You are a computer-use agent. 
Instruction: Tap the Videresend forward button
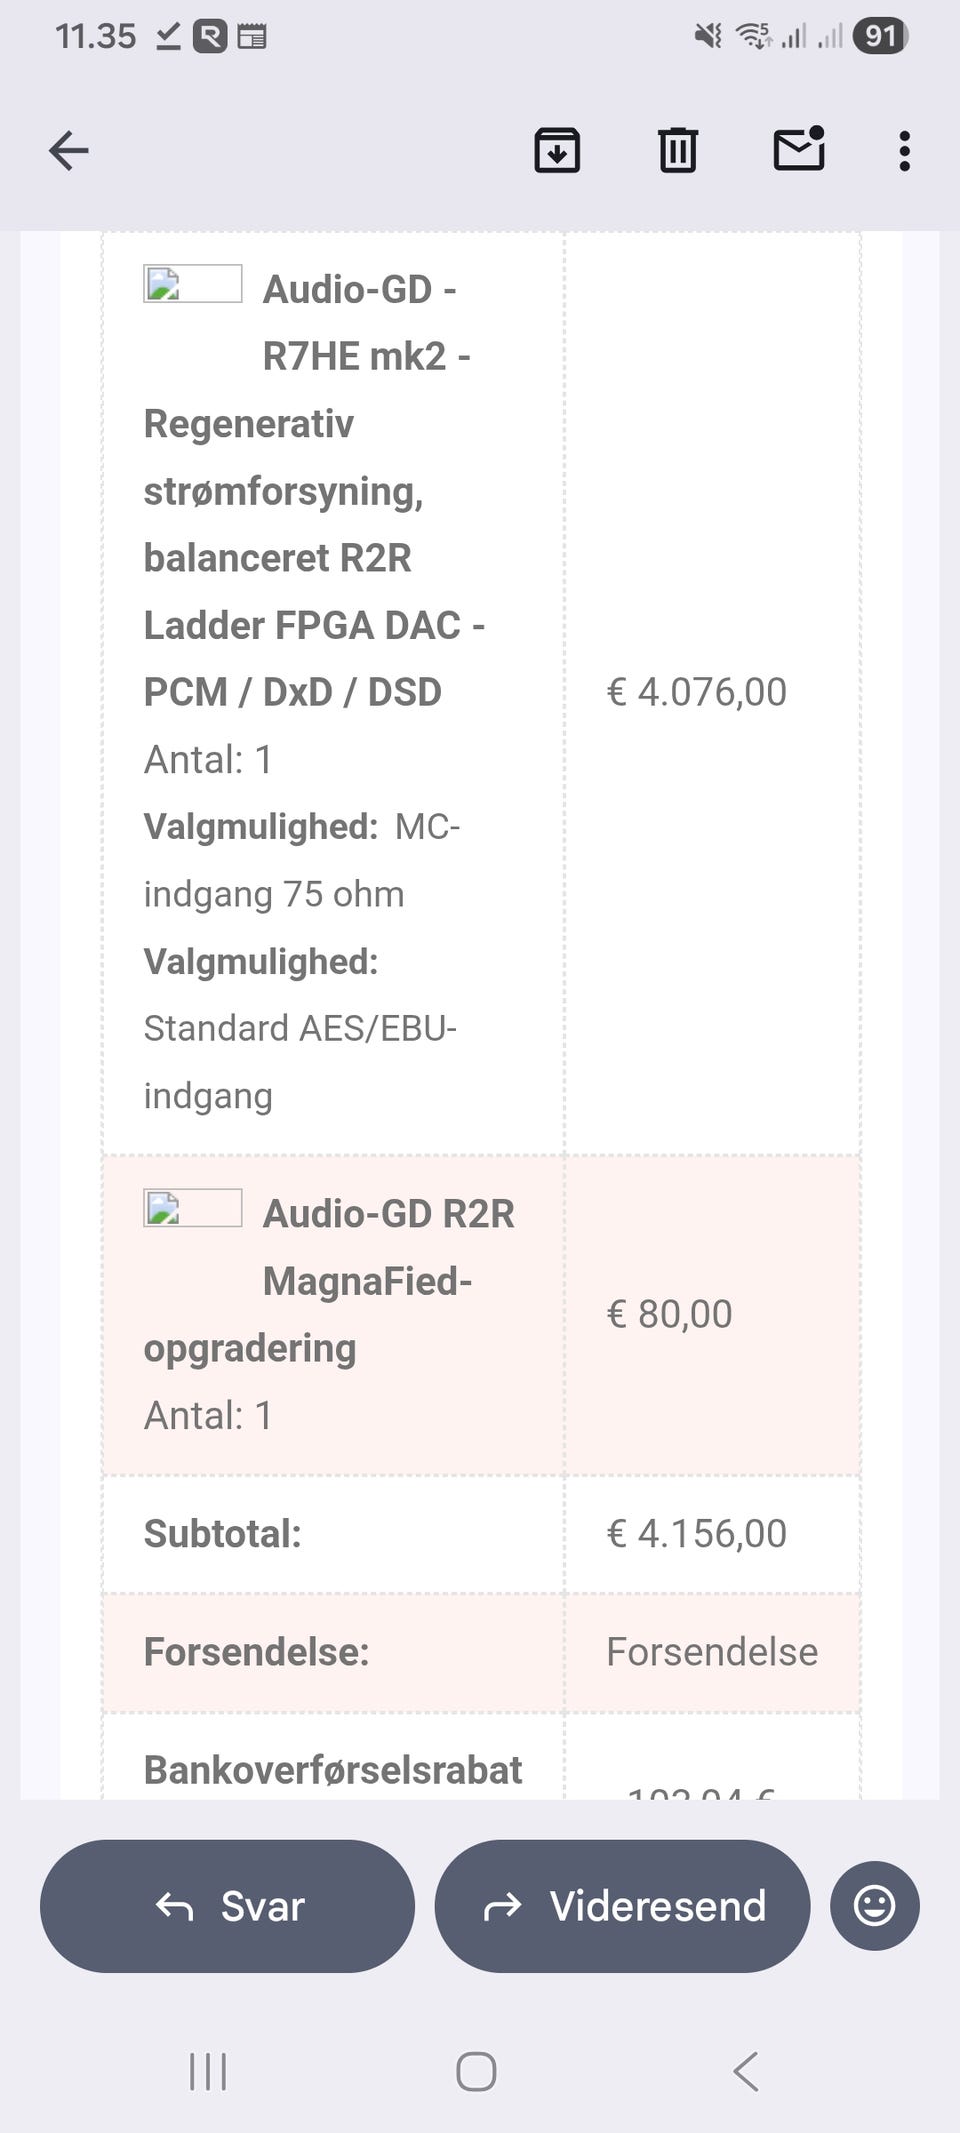(622, 1905)
